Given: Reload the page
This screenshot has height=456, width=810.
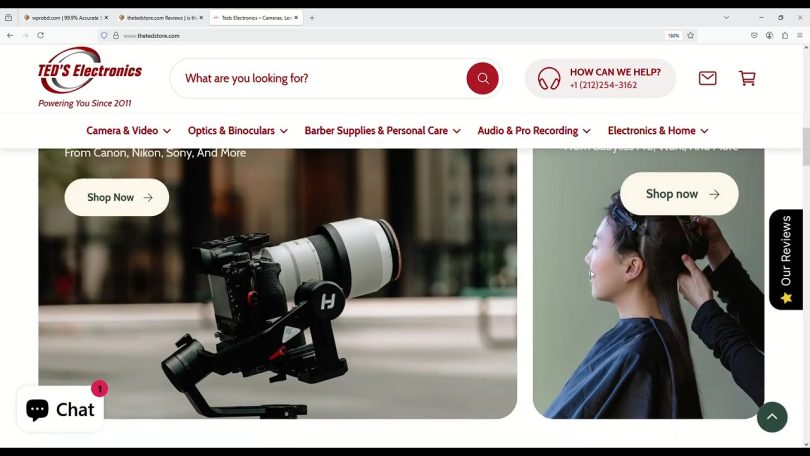Looking at the screenshot, I should click(x=40, y=36).
